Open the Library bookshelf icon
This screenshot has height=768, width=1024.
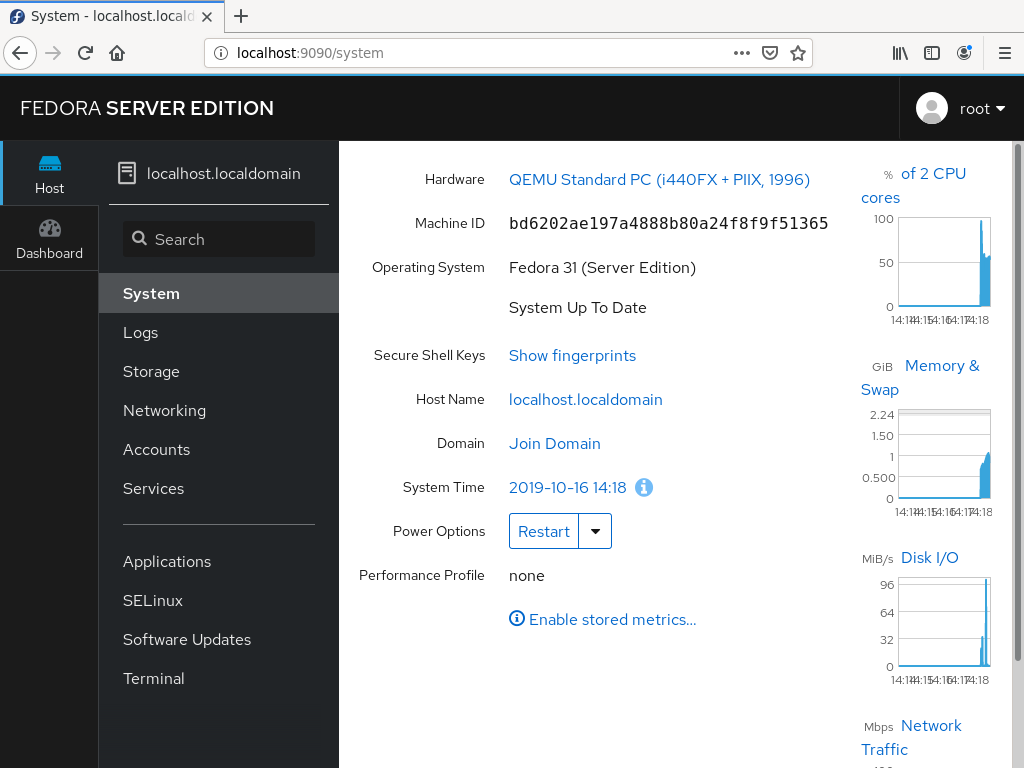tap(900, 53)
